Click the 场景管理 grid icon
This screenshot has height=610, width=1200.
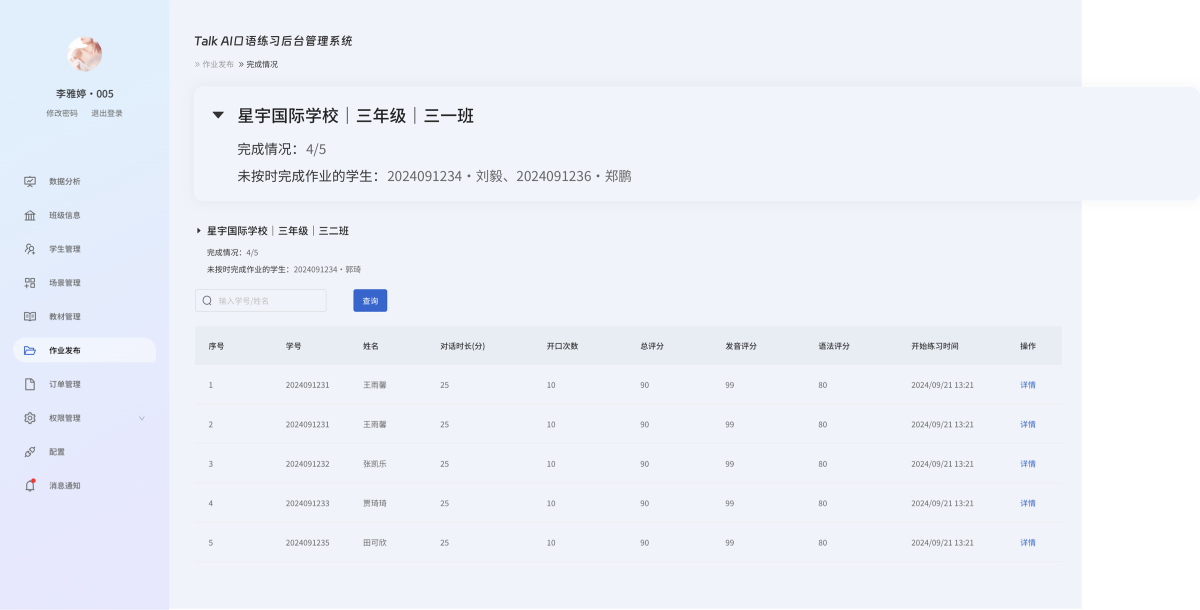click(x=30, y=283)
